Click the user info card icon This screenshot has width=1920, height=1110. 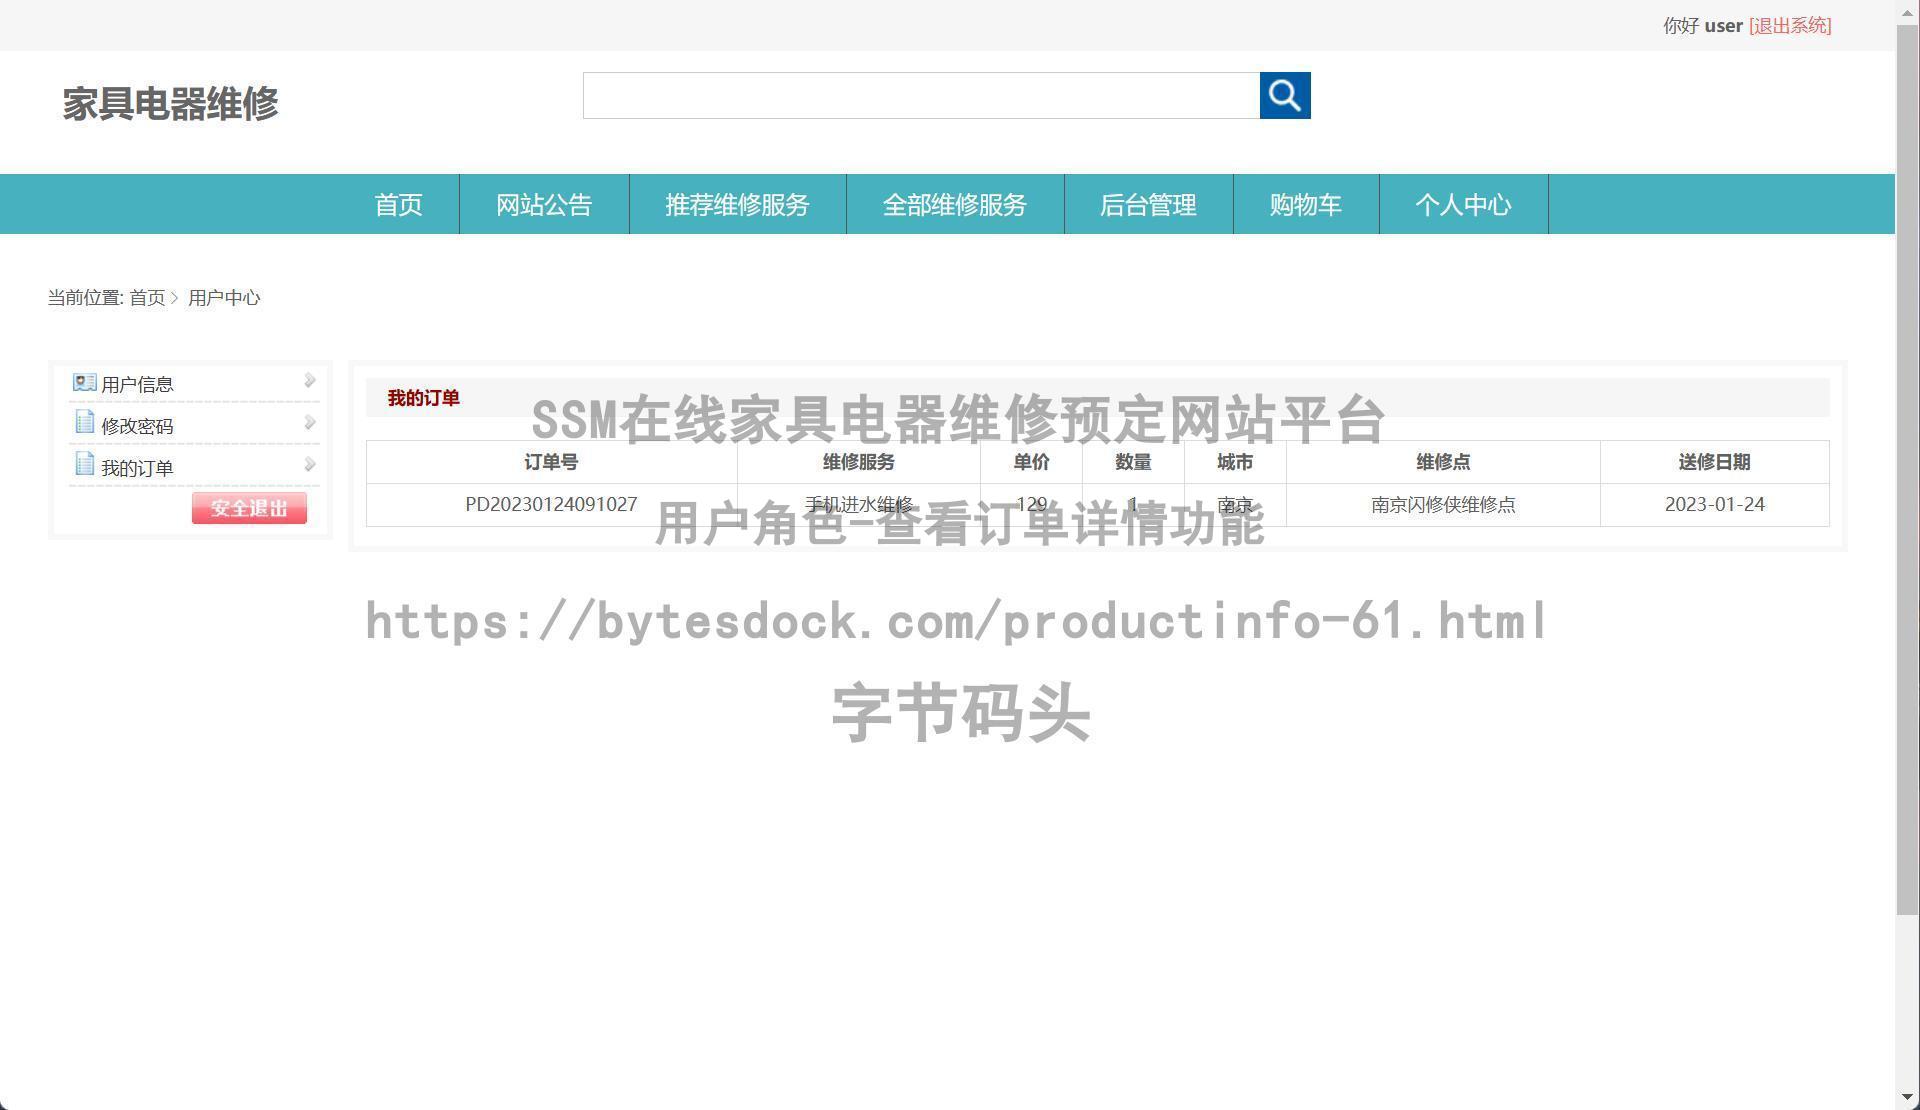tap(84, 383)
